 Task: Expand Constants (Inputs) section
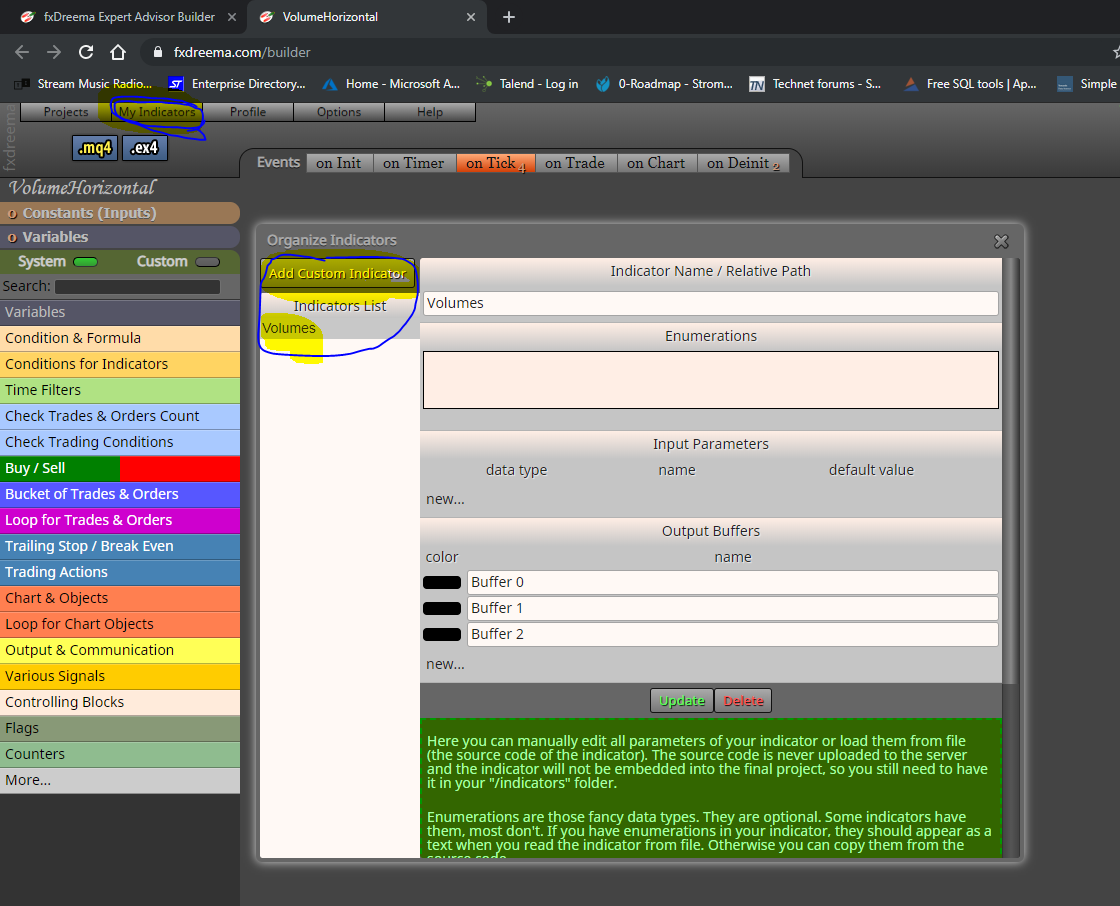[120, 213]
